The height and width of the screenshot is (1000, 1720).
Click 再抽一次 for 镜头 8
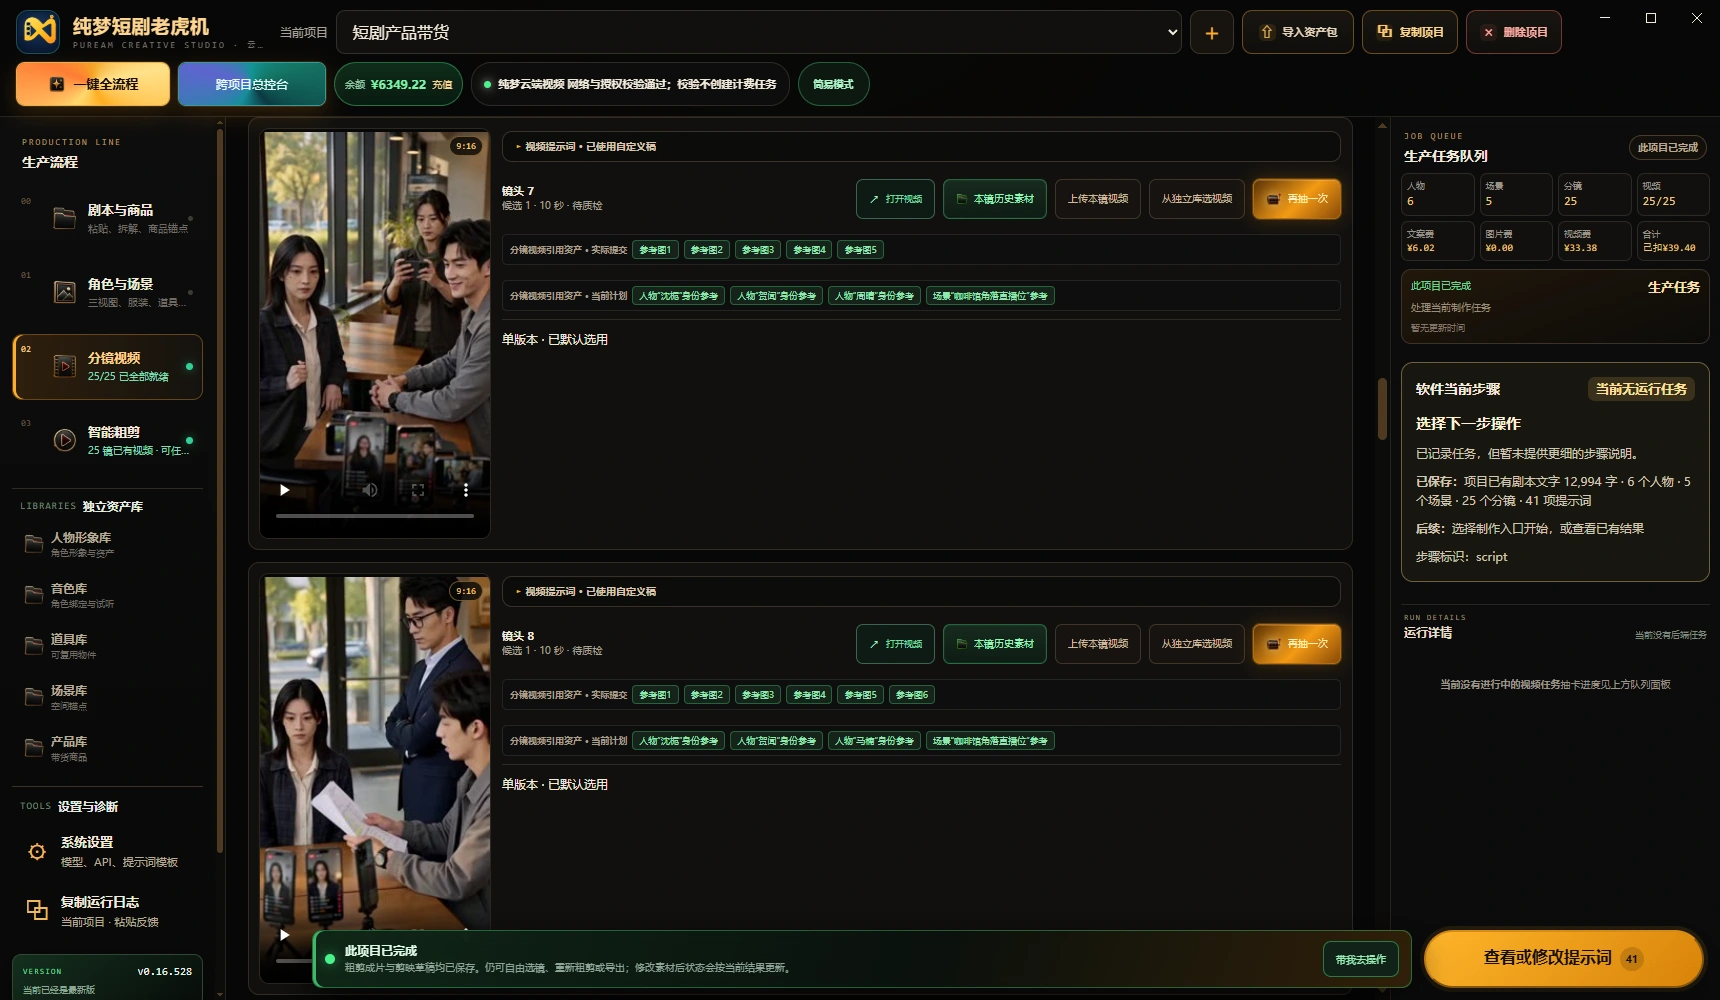click(x=1297, y=644)
